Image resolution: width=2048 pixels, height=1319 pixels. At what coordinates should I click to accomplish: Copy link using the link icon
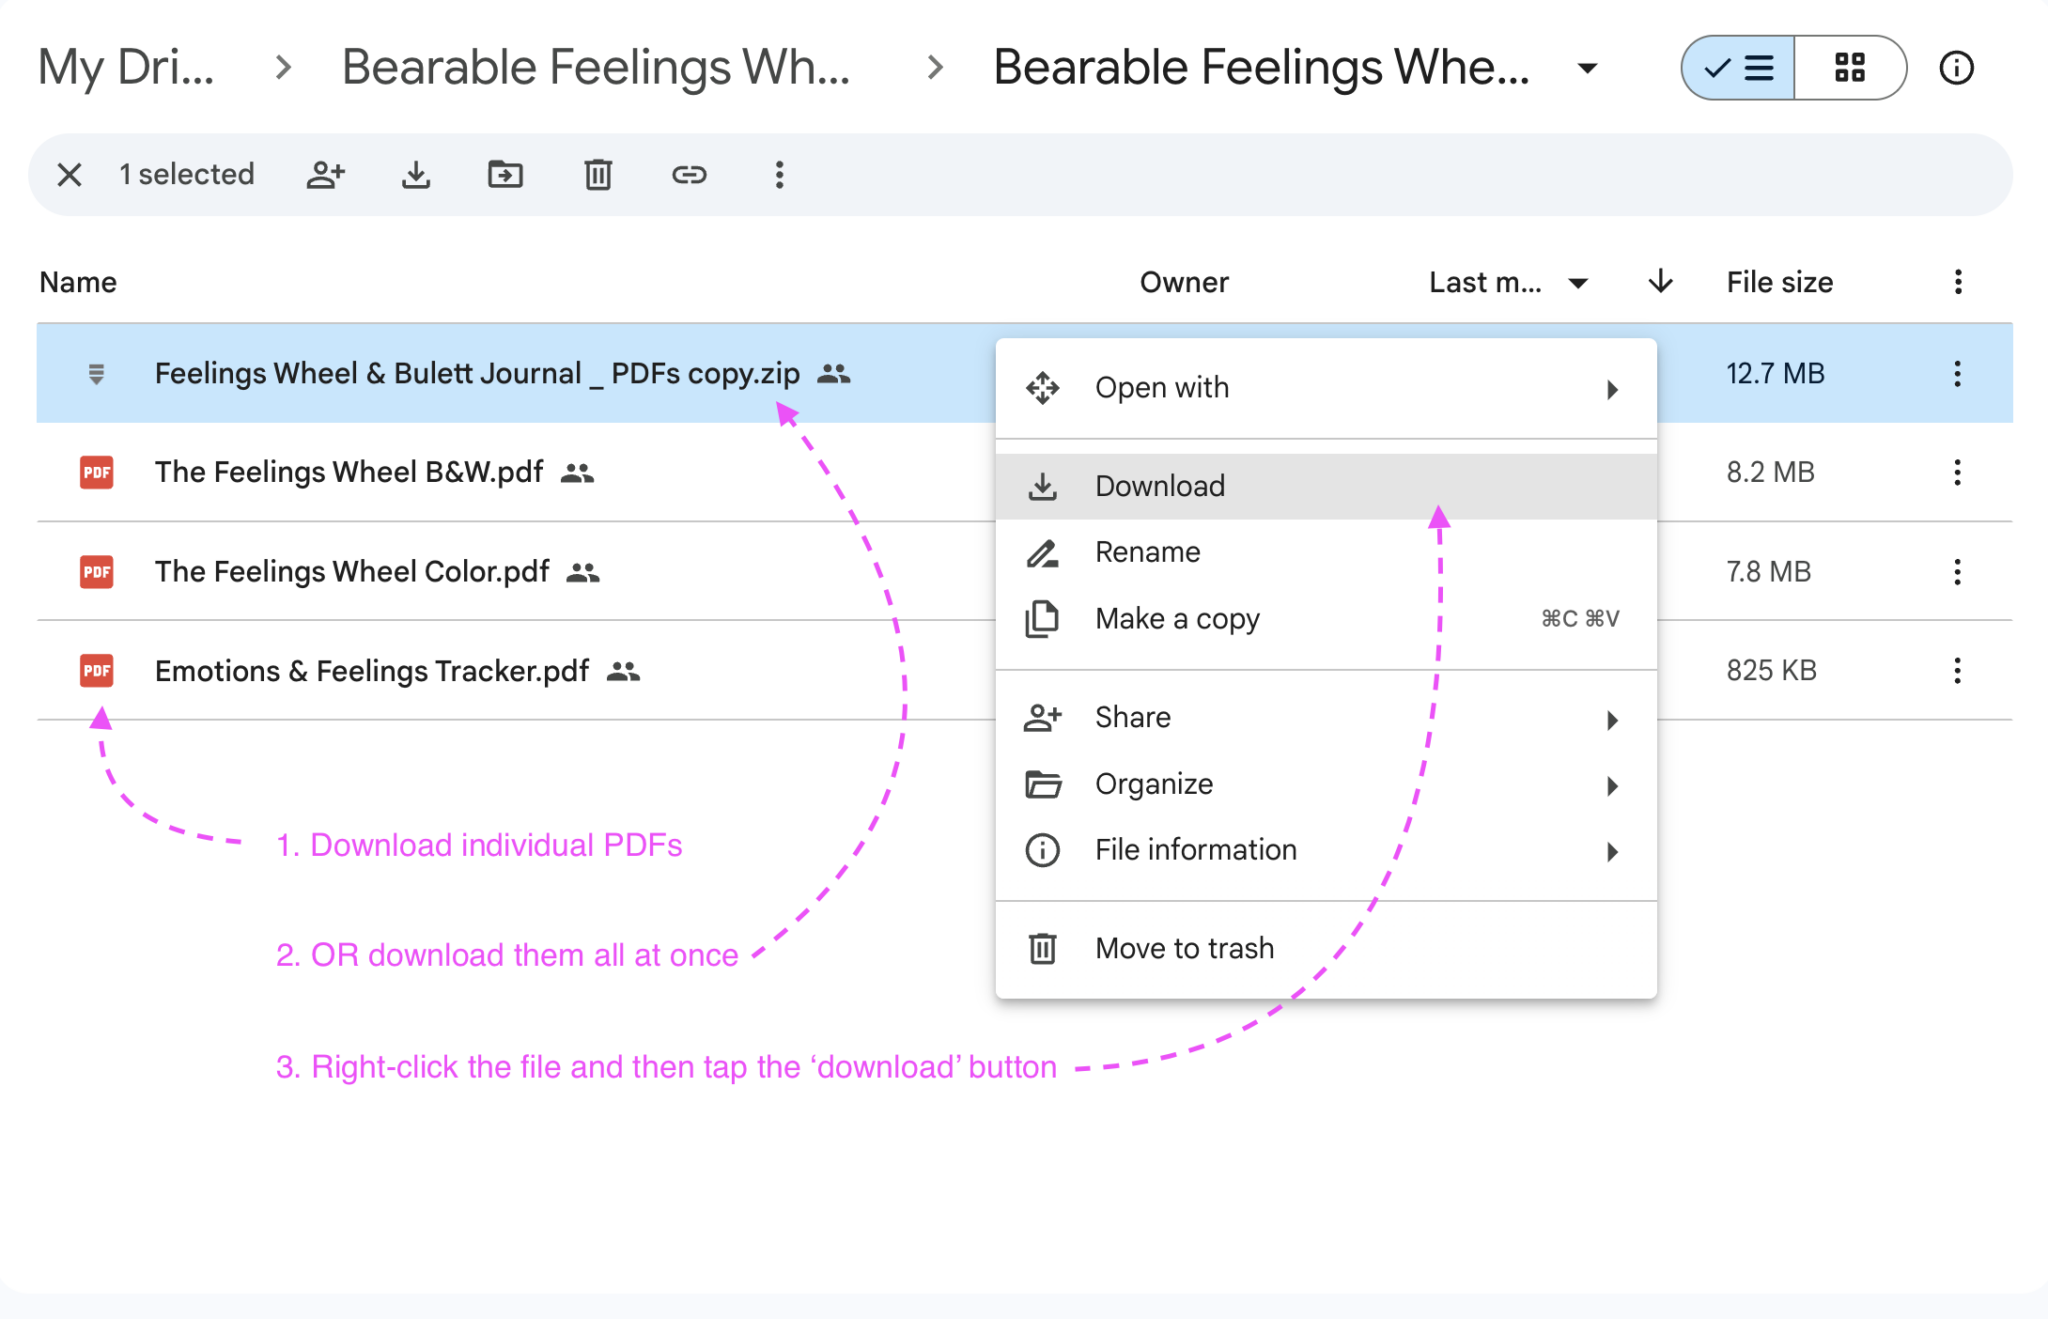689,174
